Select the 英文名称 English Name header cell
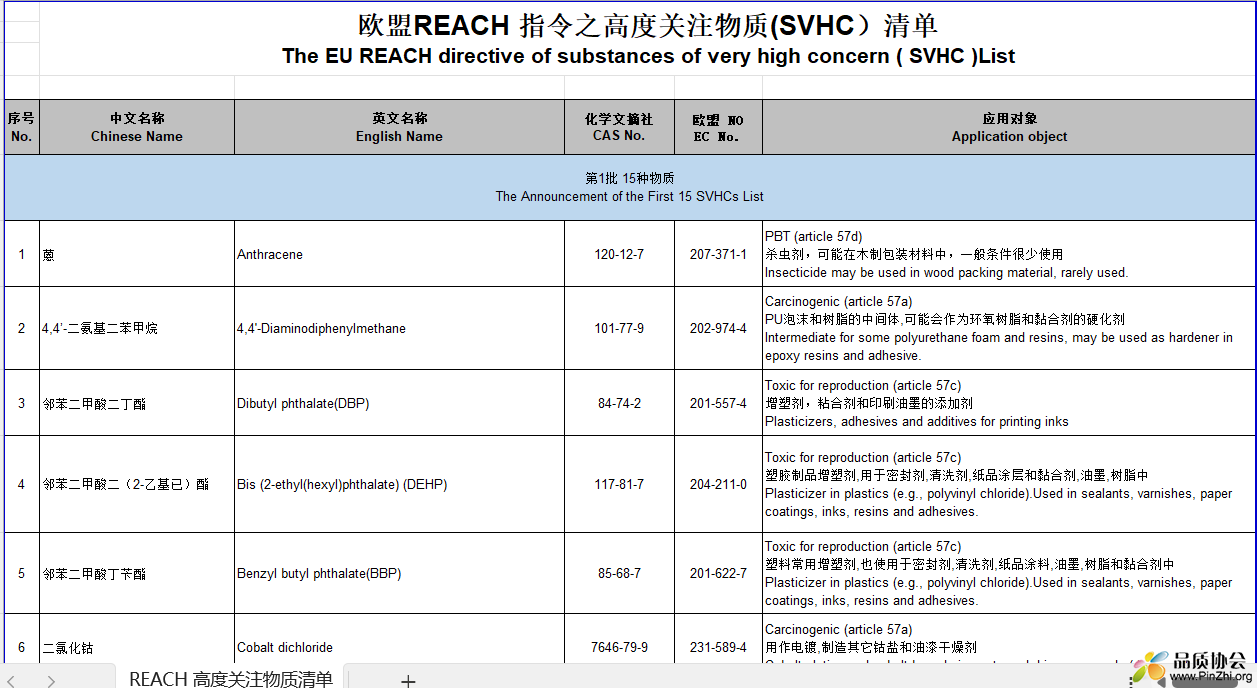Image resolution: width=1257 pixels, height=688 pixels. coord(399,127)
